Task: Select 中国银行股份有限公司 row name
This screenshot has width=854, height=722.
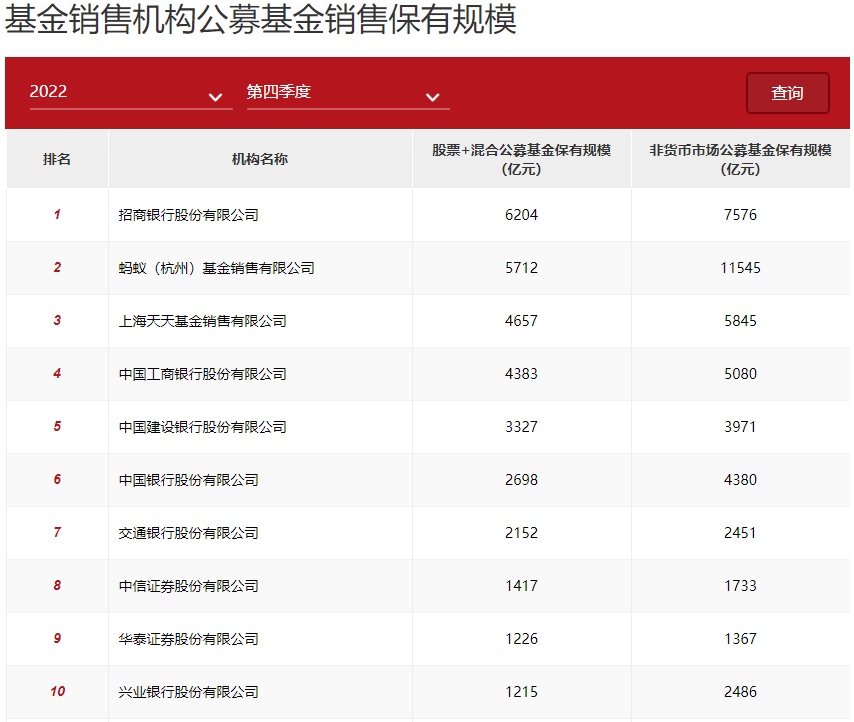Action: click(x=188, y=480)
